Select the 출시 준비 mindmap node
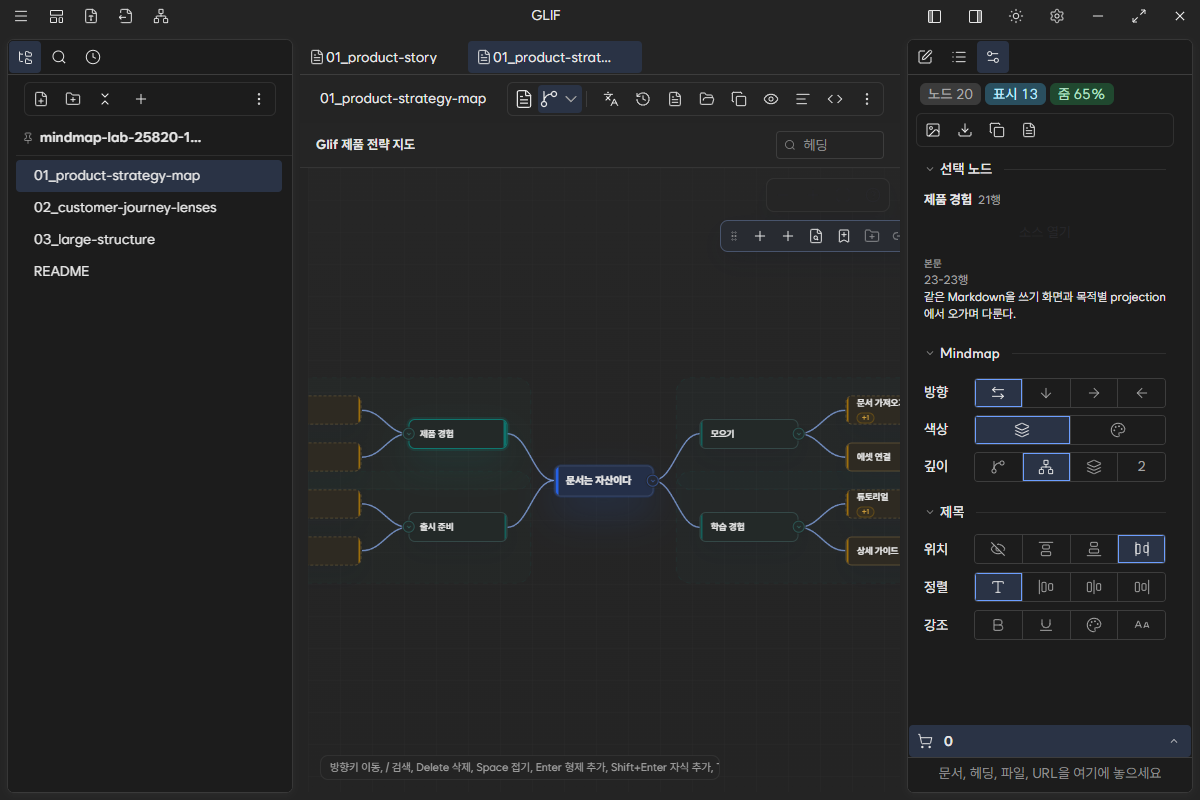This screenshot has height=800, width=1200. (x=456, y=526)
